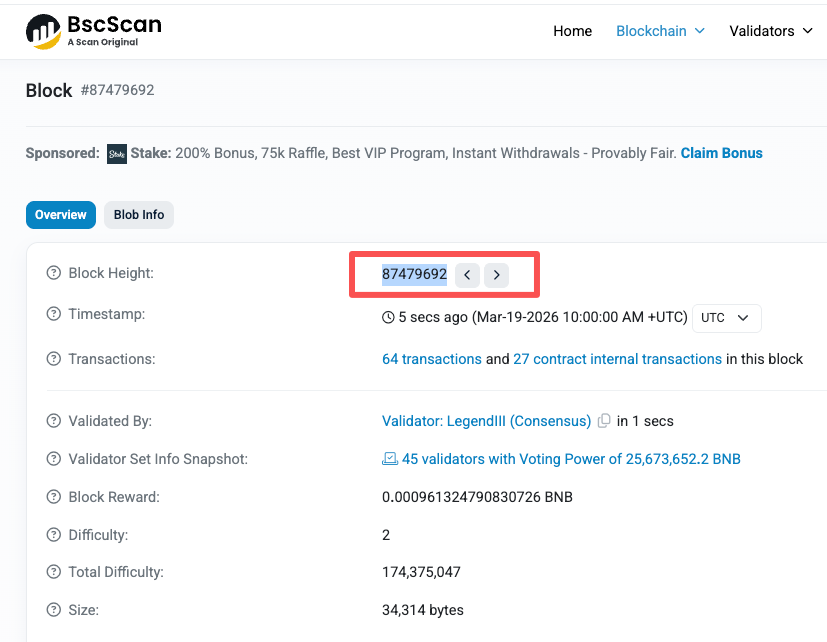Image resolution: width=827 pixels, height=642 pixels.
Task: Click the Stake sponsor logo icon
Action: click(x=117, y=154)
